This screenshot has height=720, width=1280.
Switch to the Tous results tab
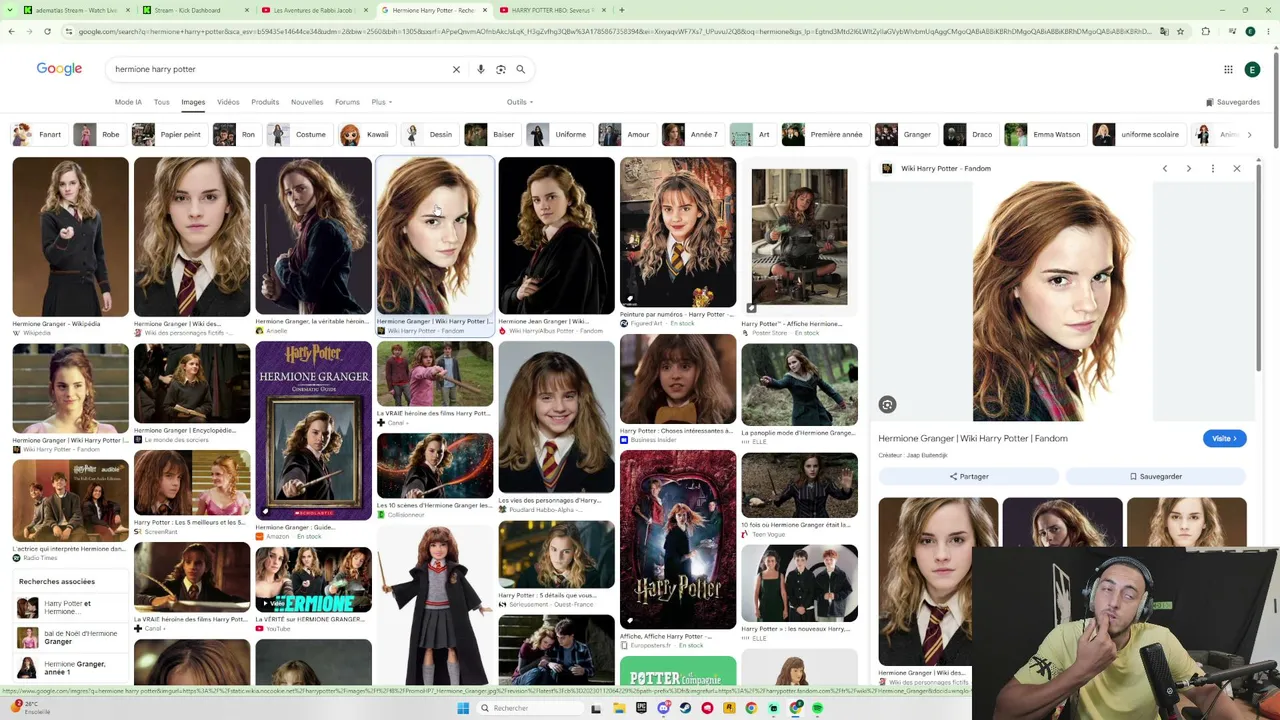161,102
